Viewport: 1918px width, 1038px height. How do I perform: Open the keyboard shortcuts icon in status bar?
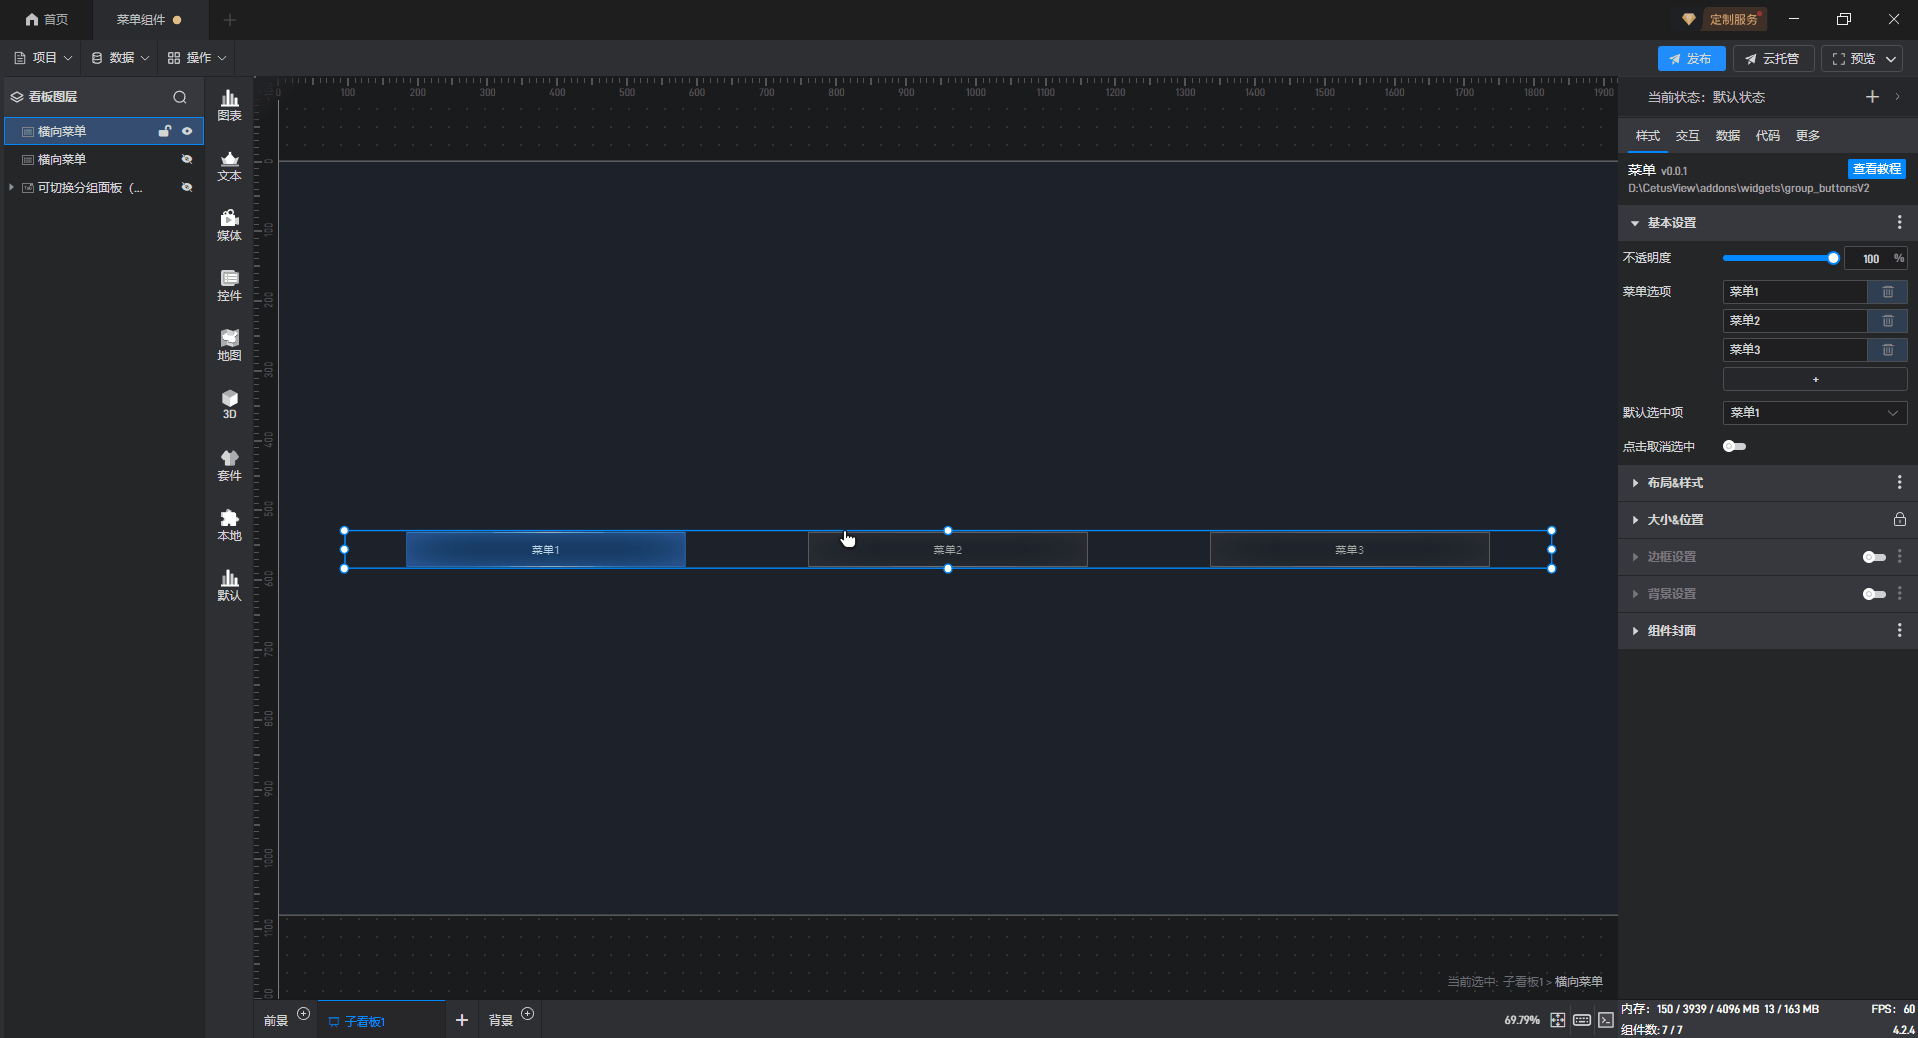click(1581, 1020)
